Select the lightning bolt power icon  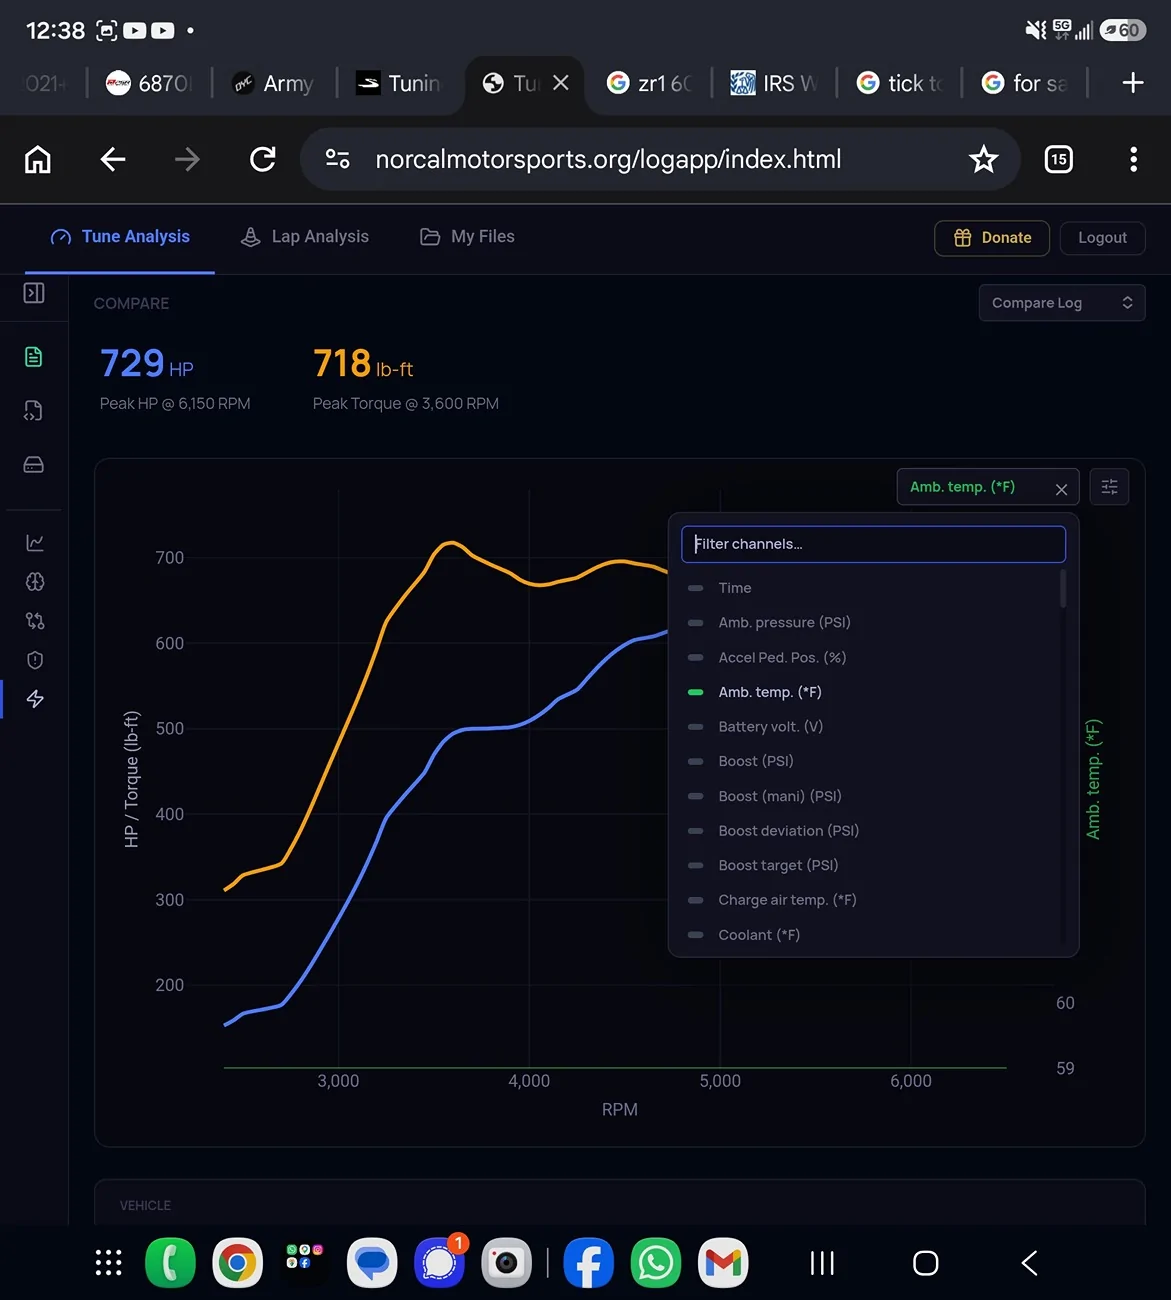(x=35, y=699)
